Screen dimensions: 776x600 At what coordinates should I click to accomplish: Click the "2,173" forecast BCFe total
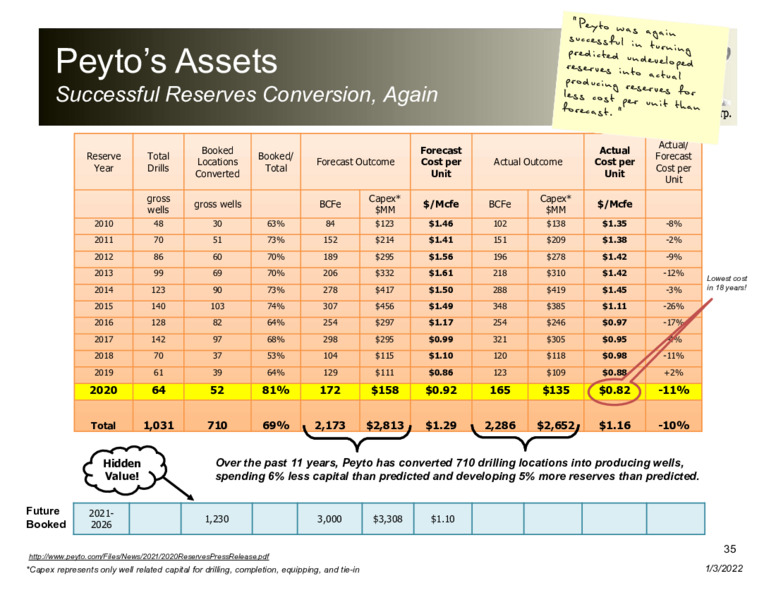330,425
